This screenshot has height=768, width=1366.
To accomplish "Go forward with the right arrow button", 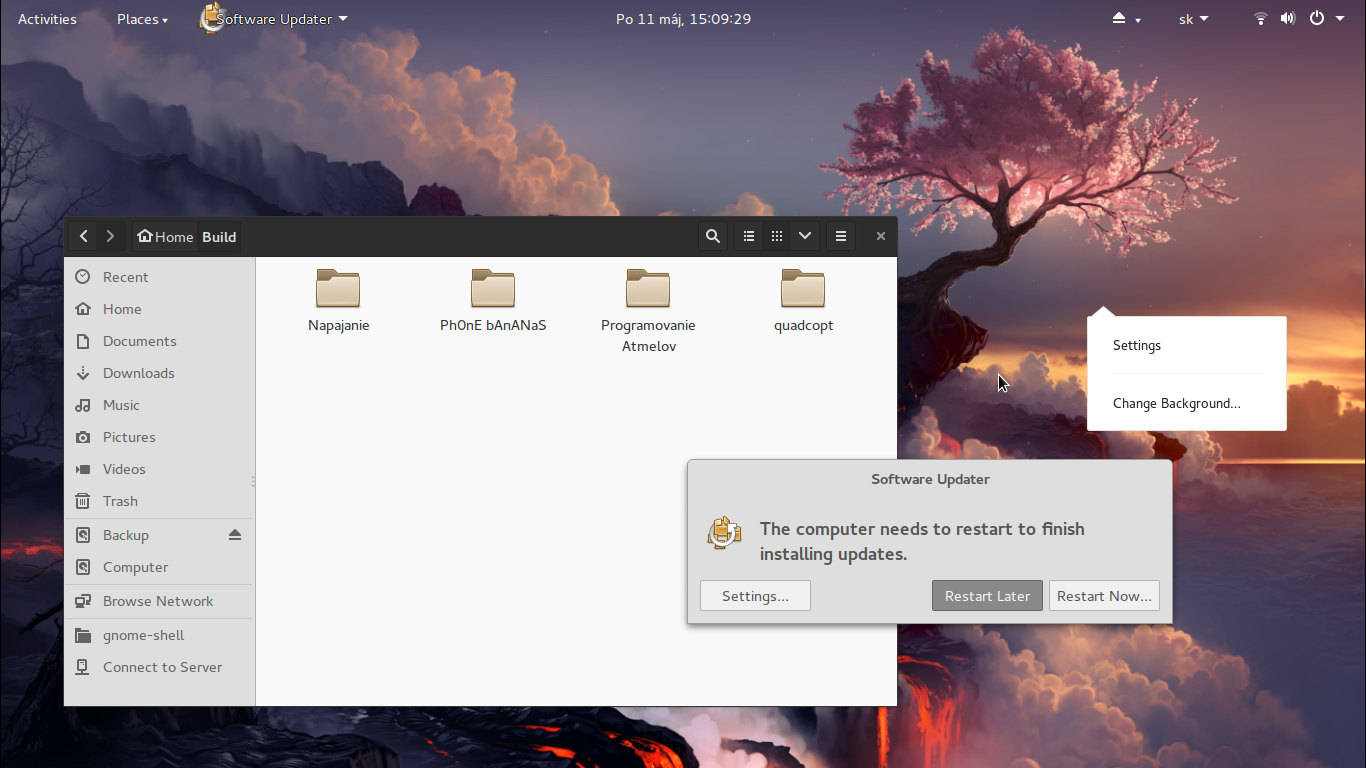I will click(110, 237).
